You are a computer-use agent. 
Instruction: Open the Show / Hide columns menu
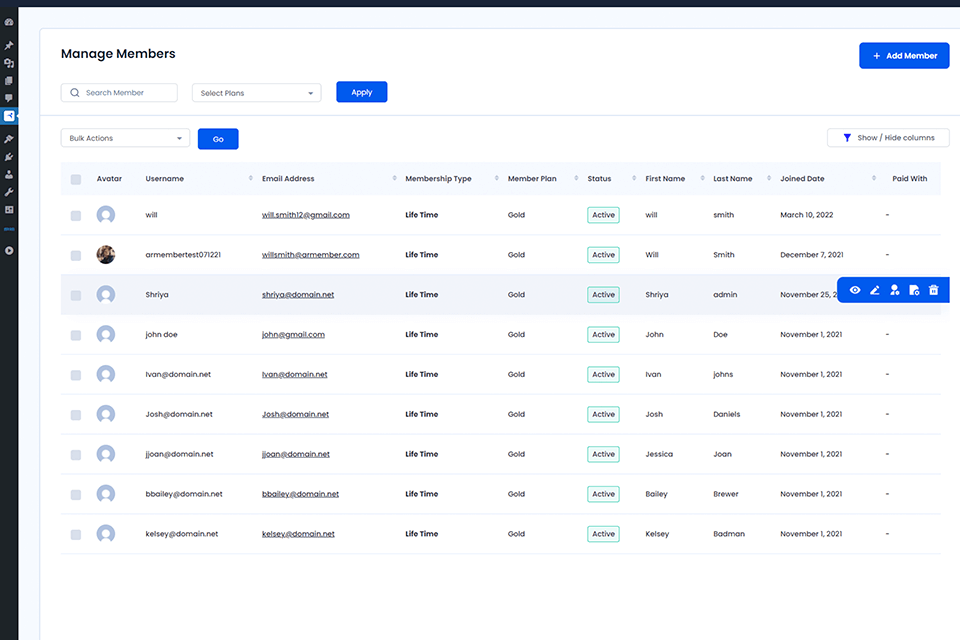point(888,138)
